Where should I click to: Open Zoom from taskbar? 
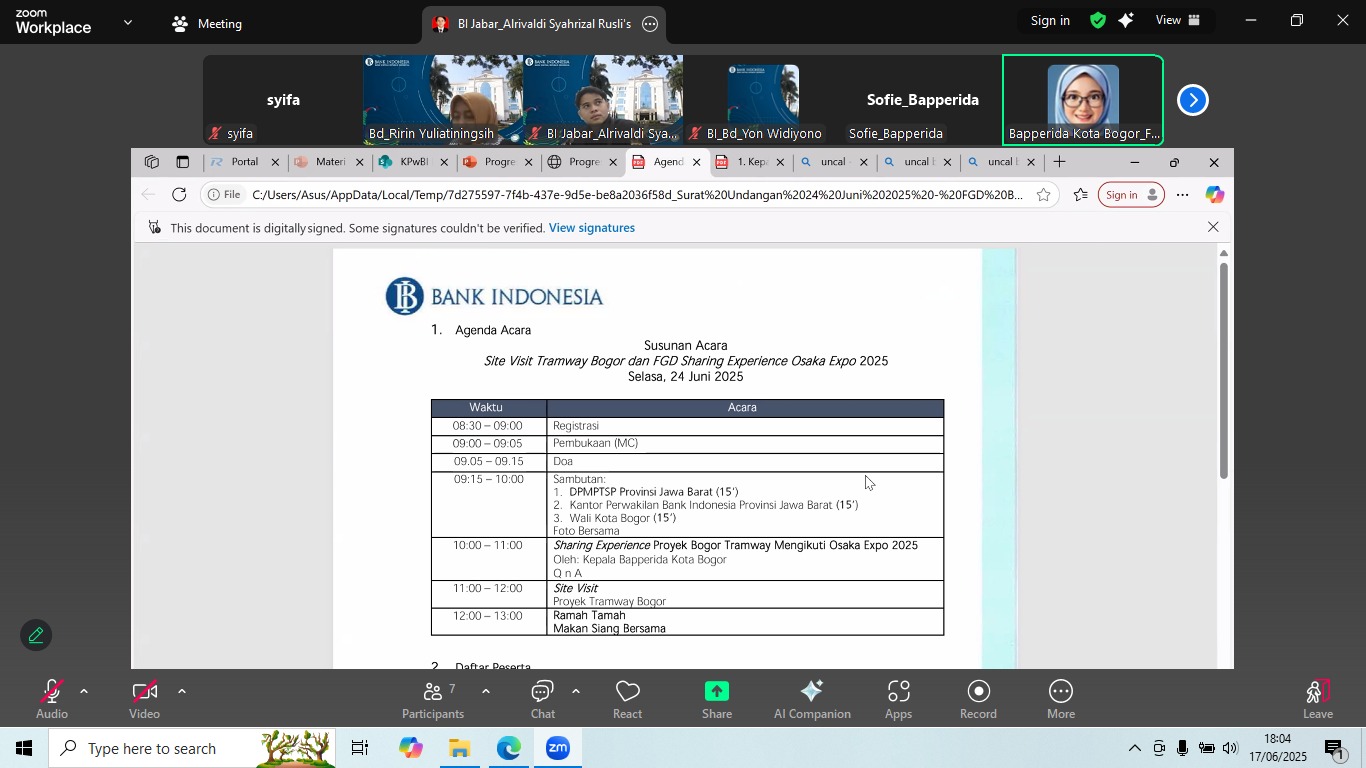(x=558, y=748)
